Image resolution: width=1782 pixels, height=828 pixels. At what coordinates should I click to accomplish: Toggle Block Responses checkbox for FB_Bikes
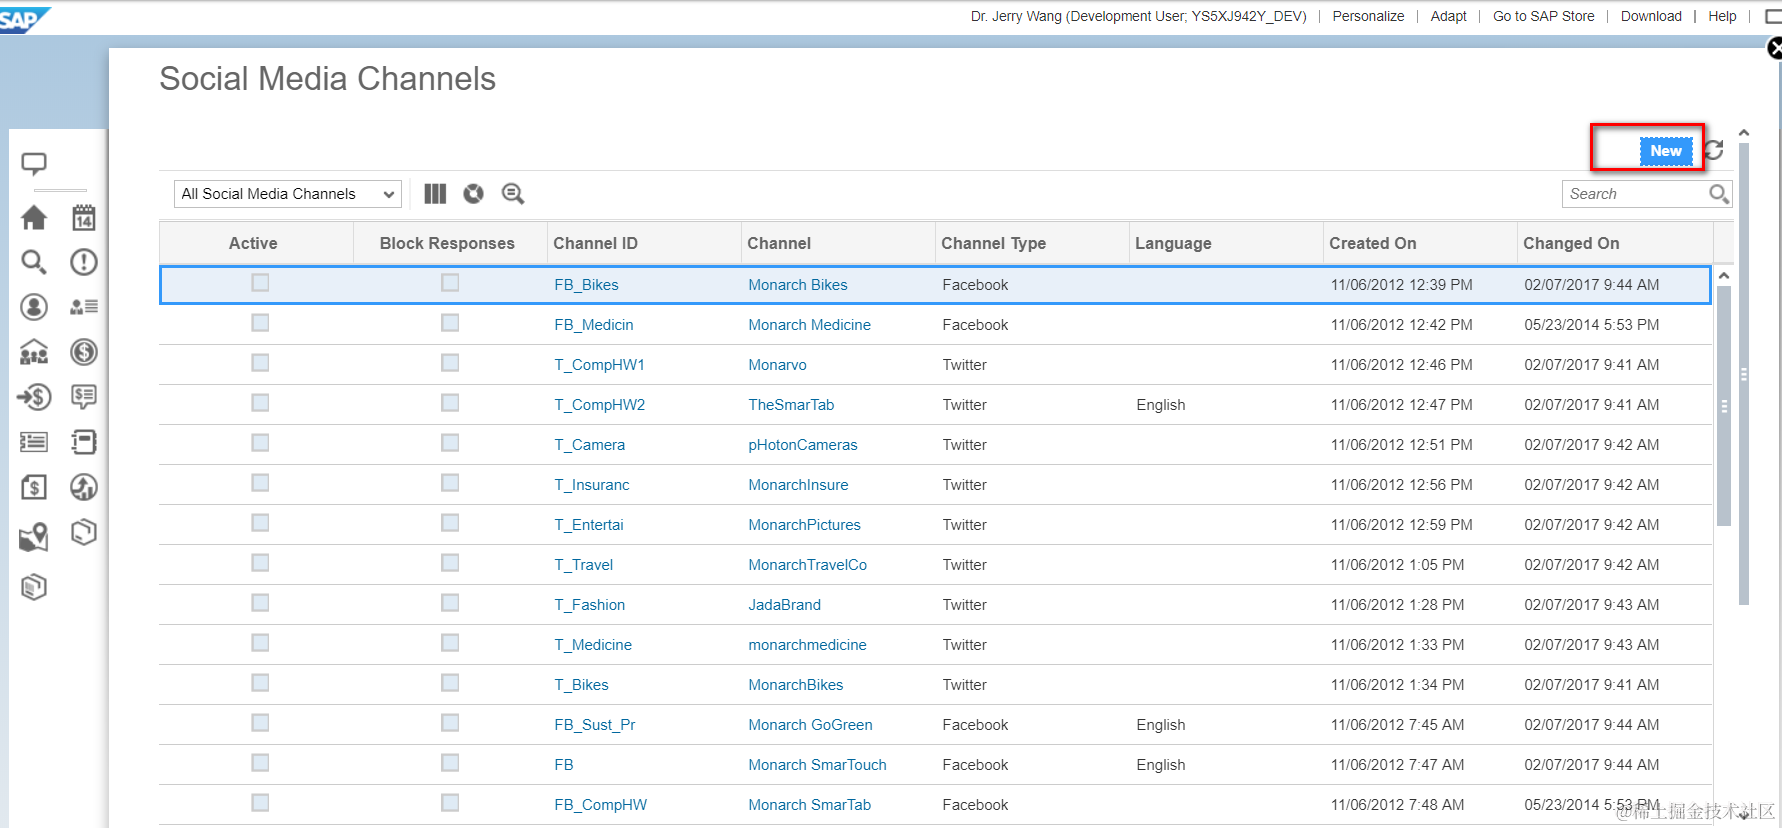[450, 283]
